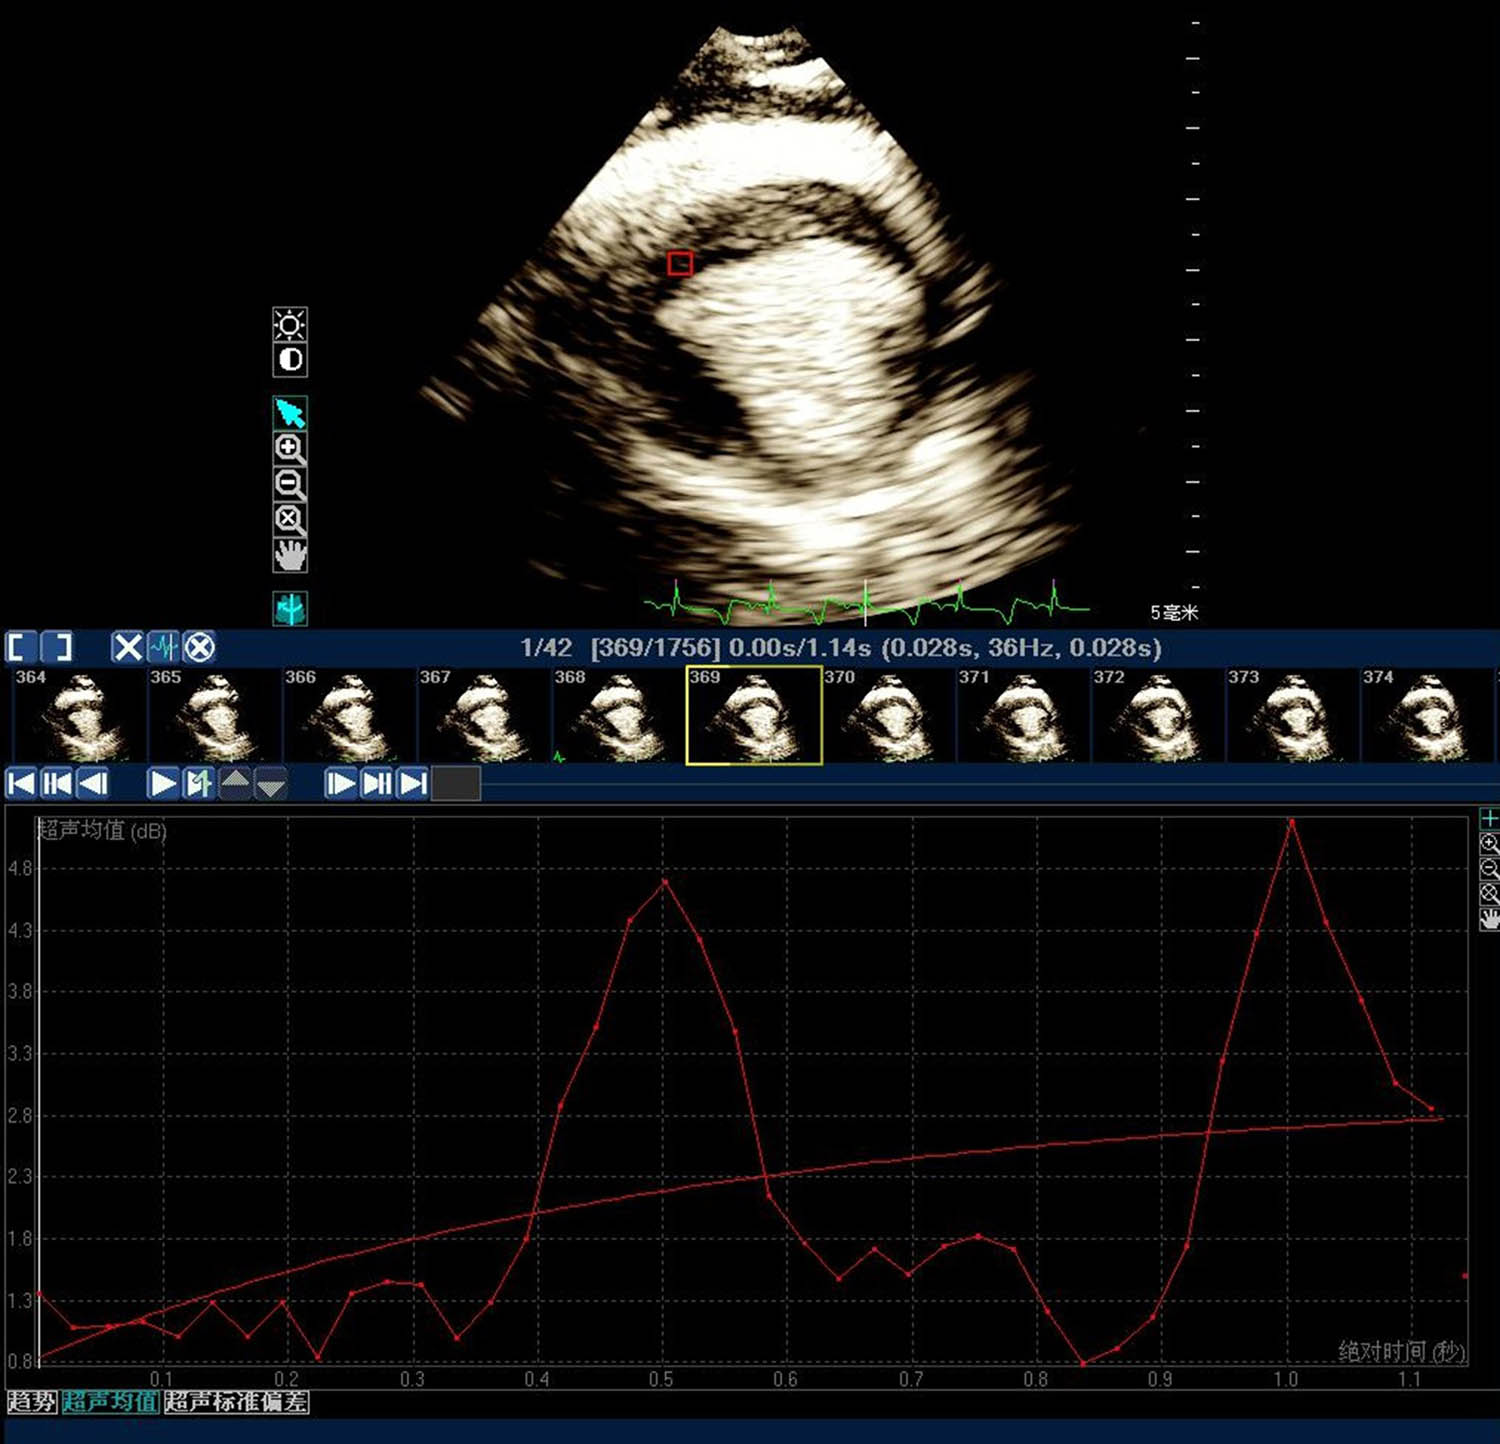Select highlighted frame thumbnail 369
The width and height of the screenshot is (1500, 1444).
pos(754,715)
